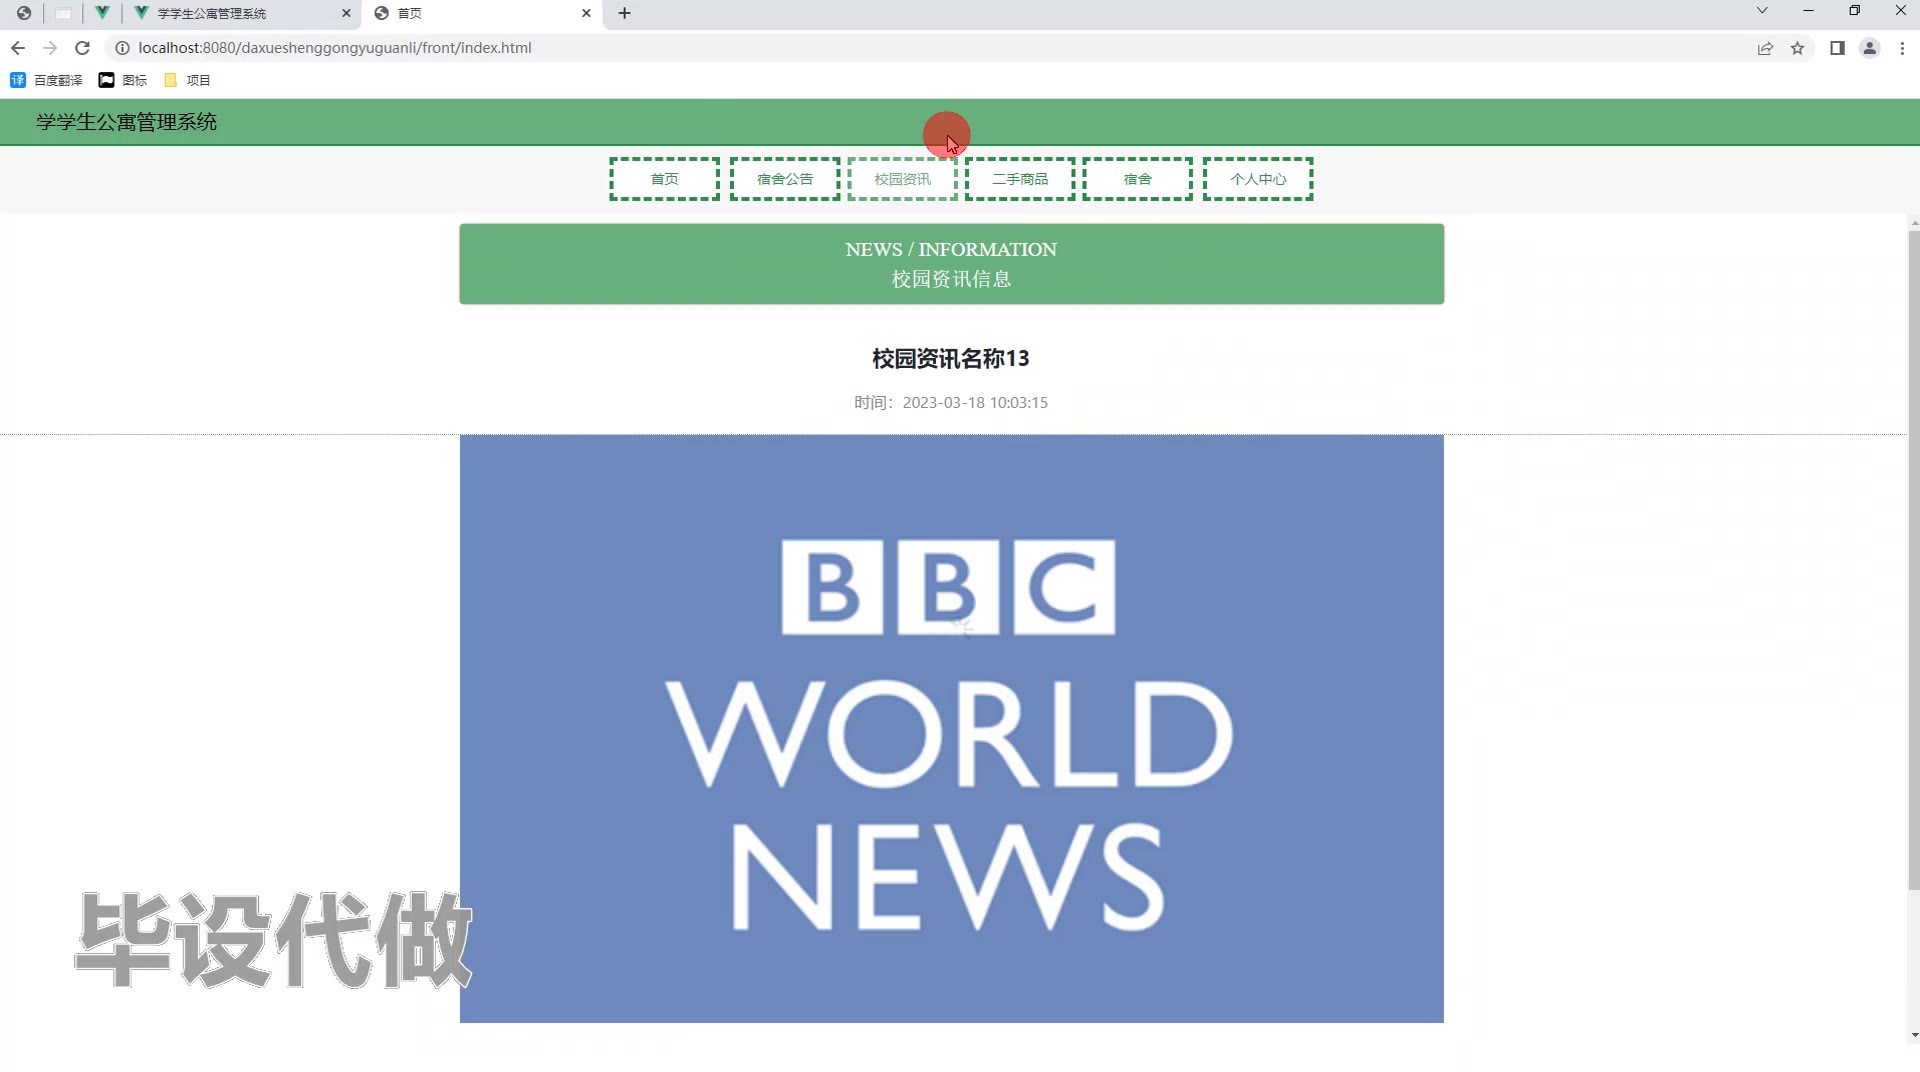Click the vertical scrollbar thumb

pos(1914,560)
